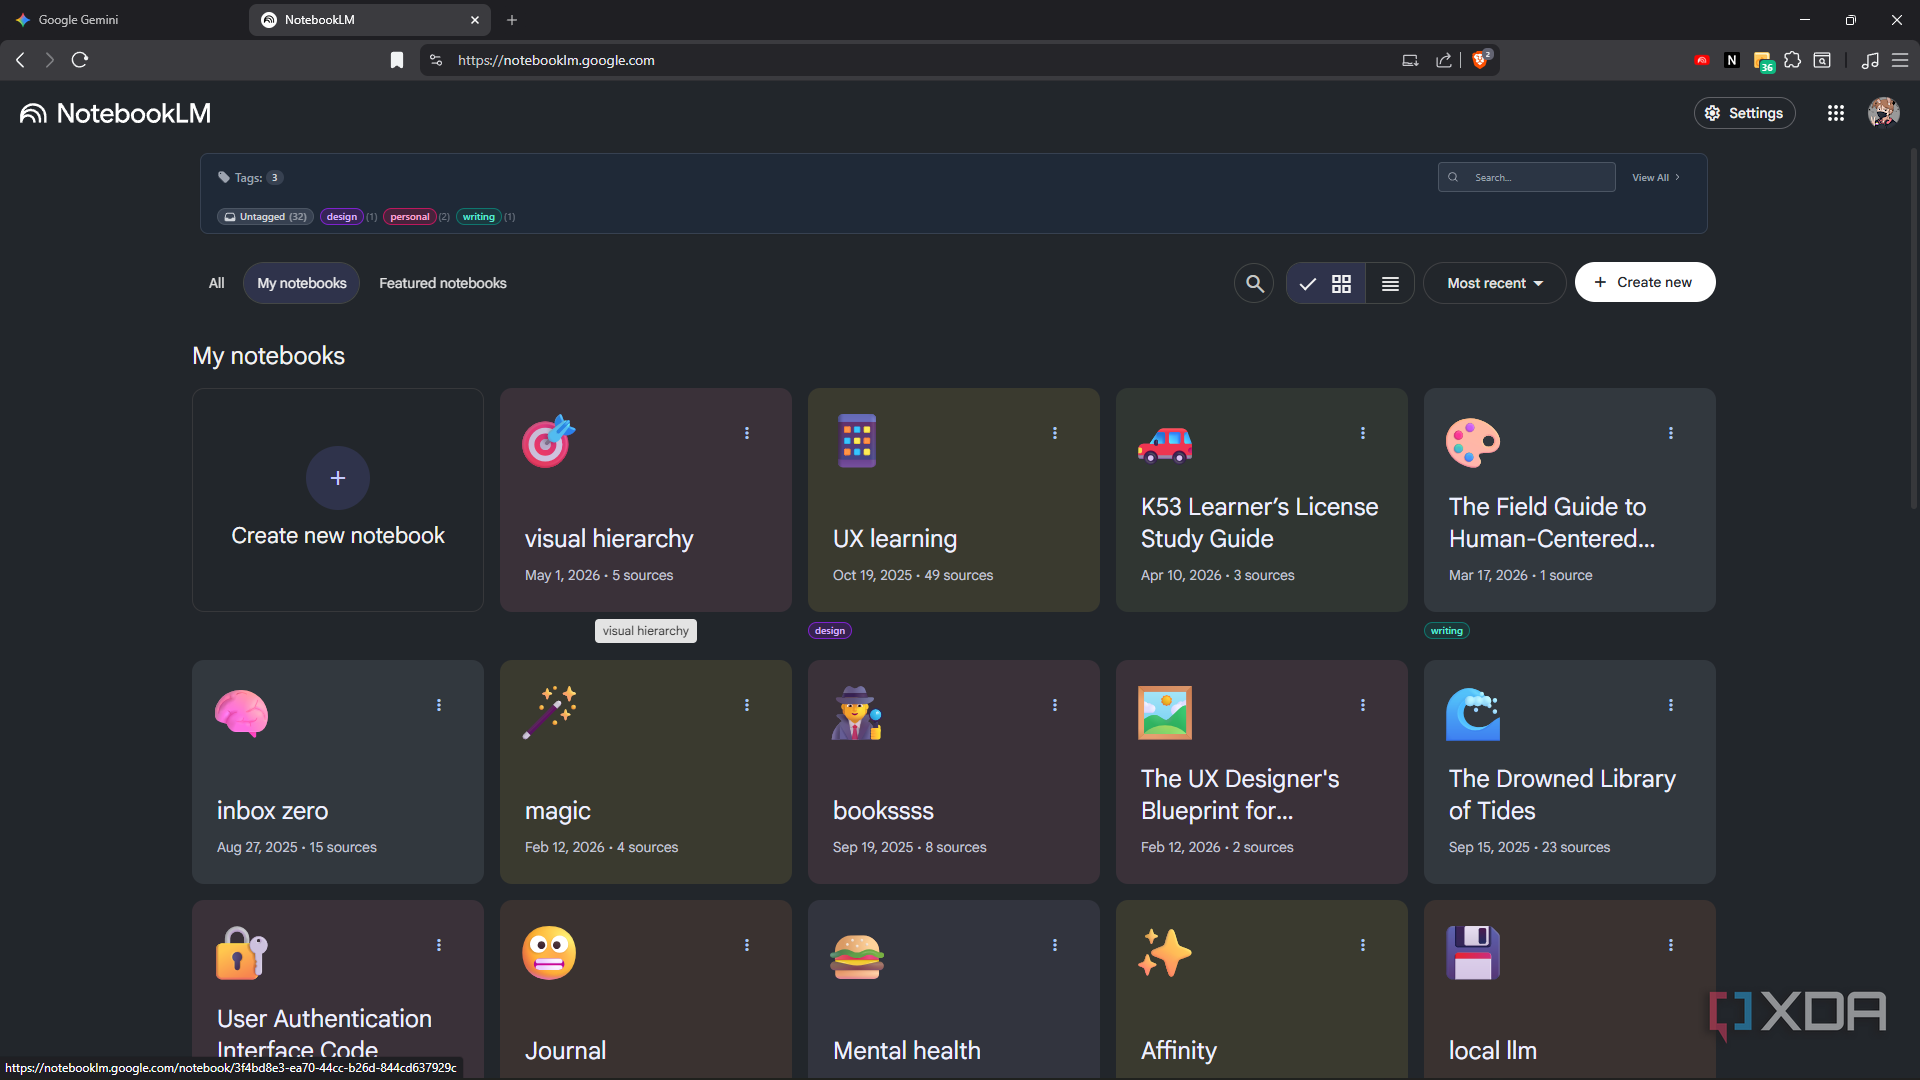The height and width of the screenshot is (1080, 1920).
Task: Select the My notebooks tab
Action: [x=301, y=284]
